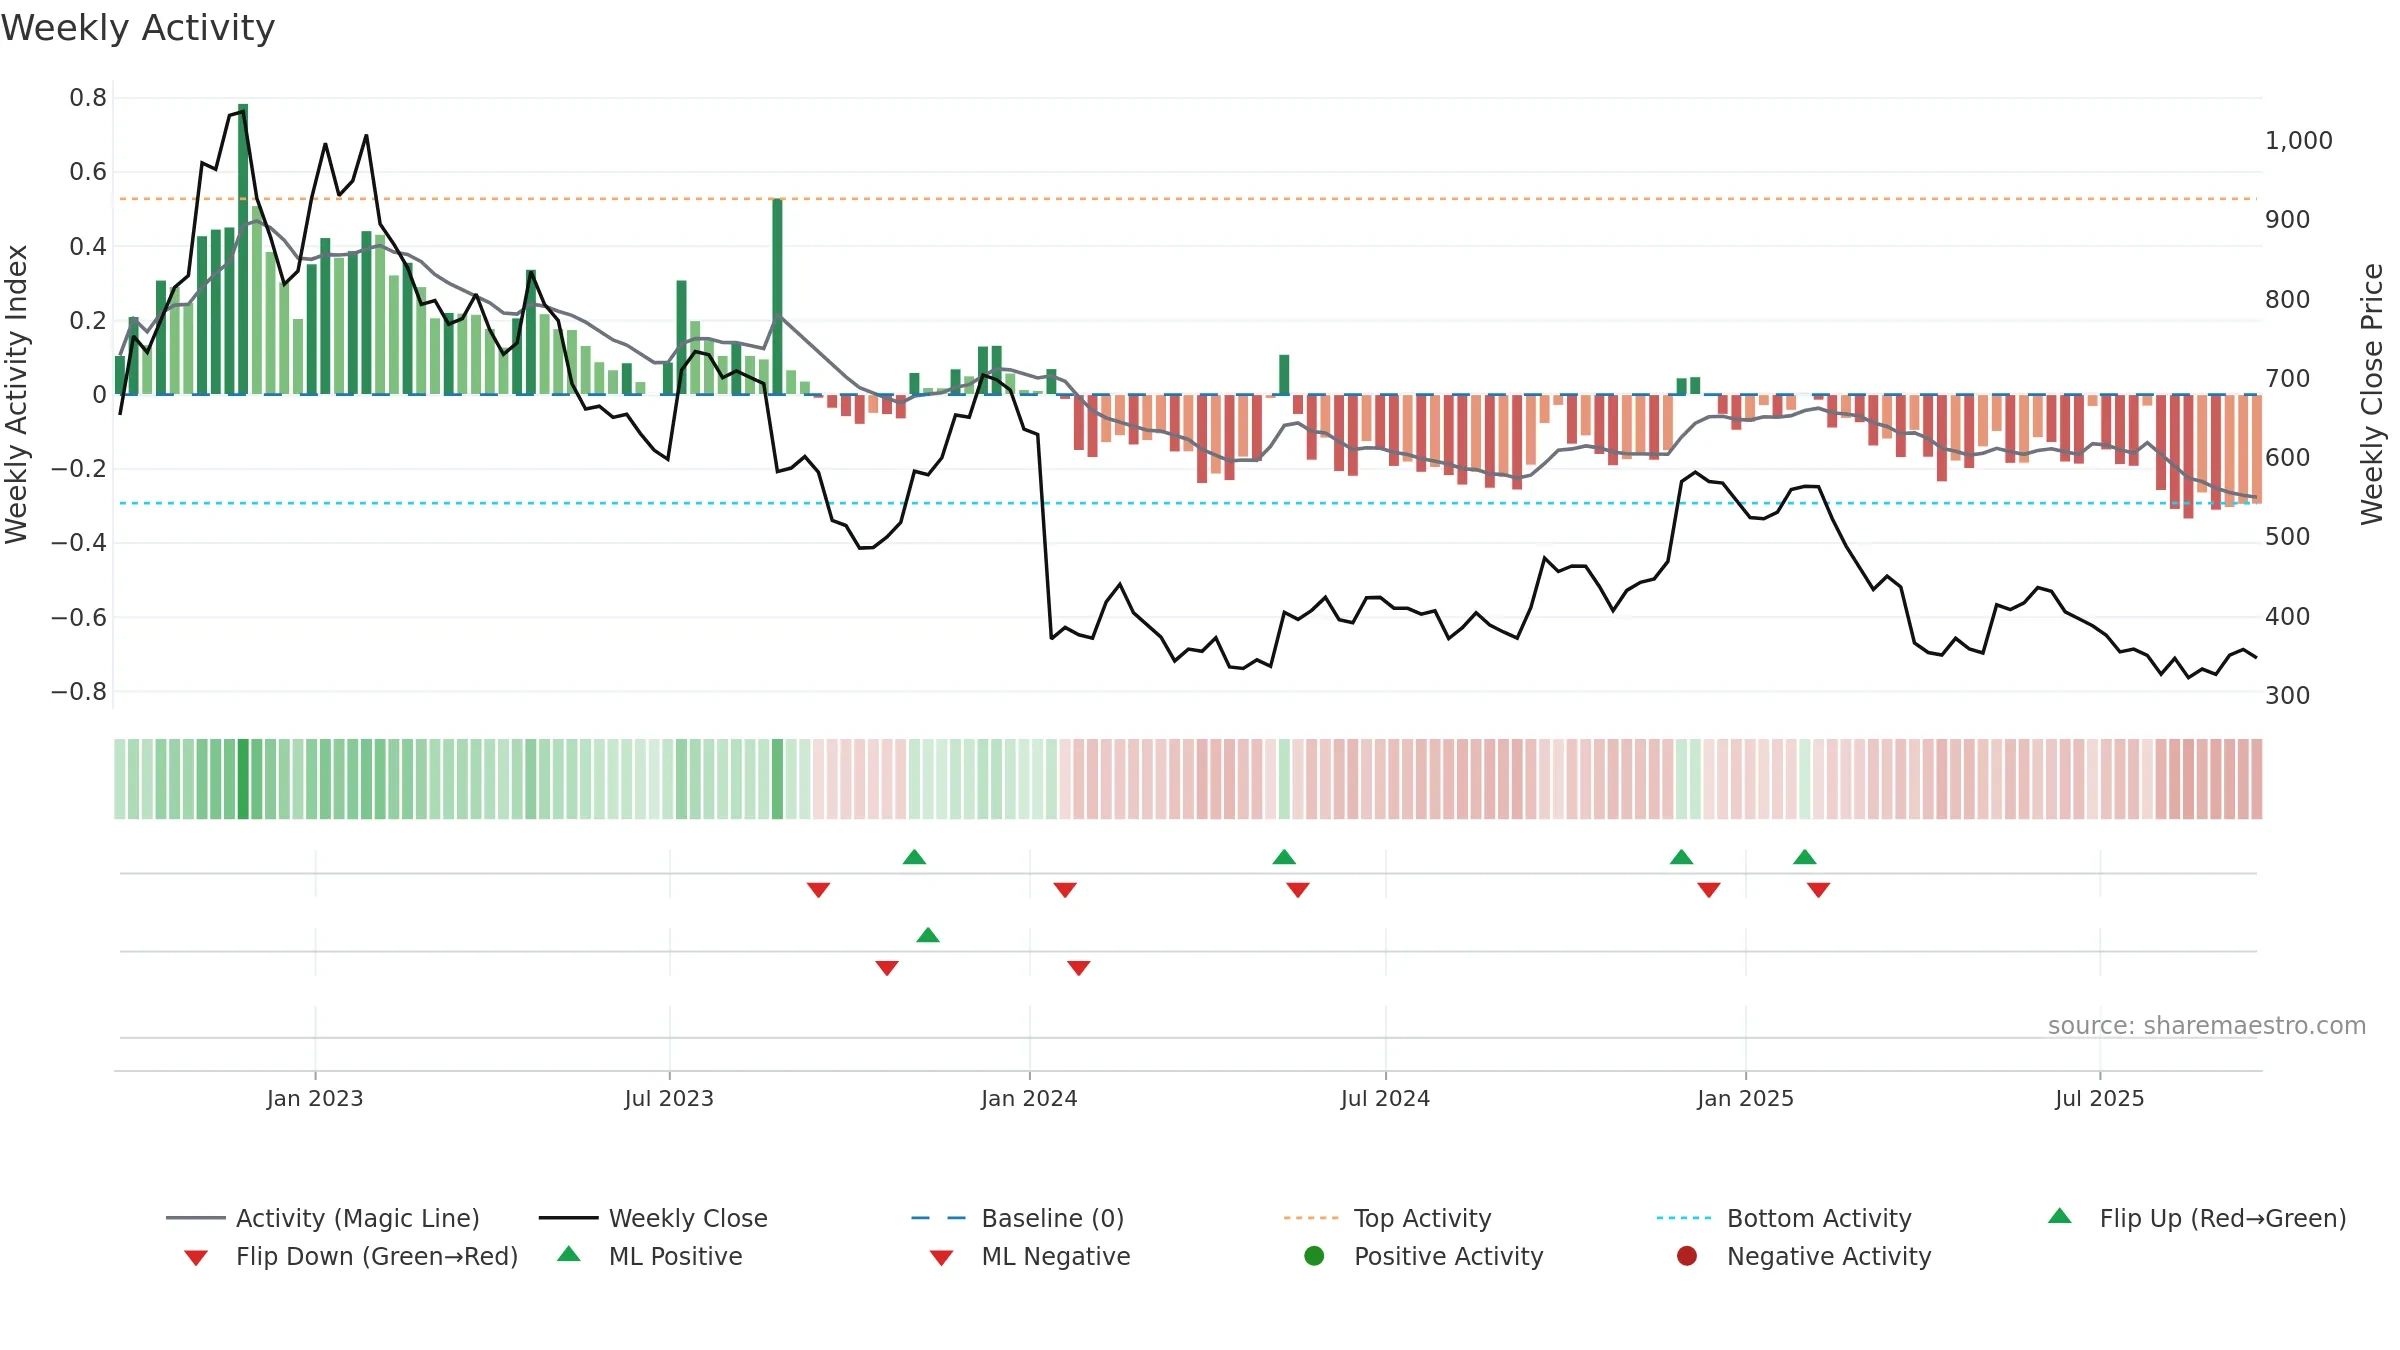Click the isolated green bar near May 2024

1284,375
